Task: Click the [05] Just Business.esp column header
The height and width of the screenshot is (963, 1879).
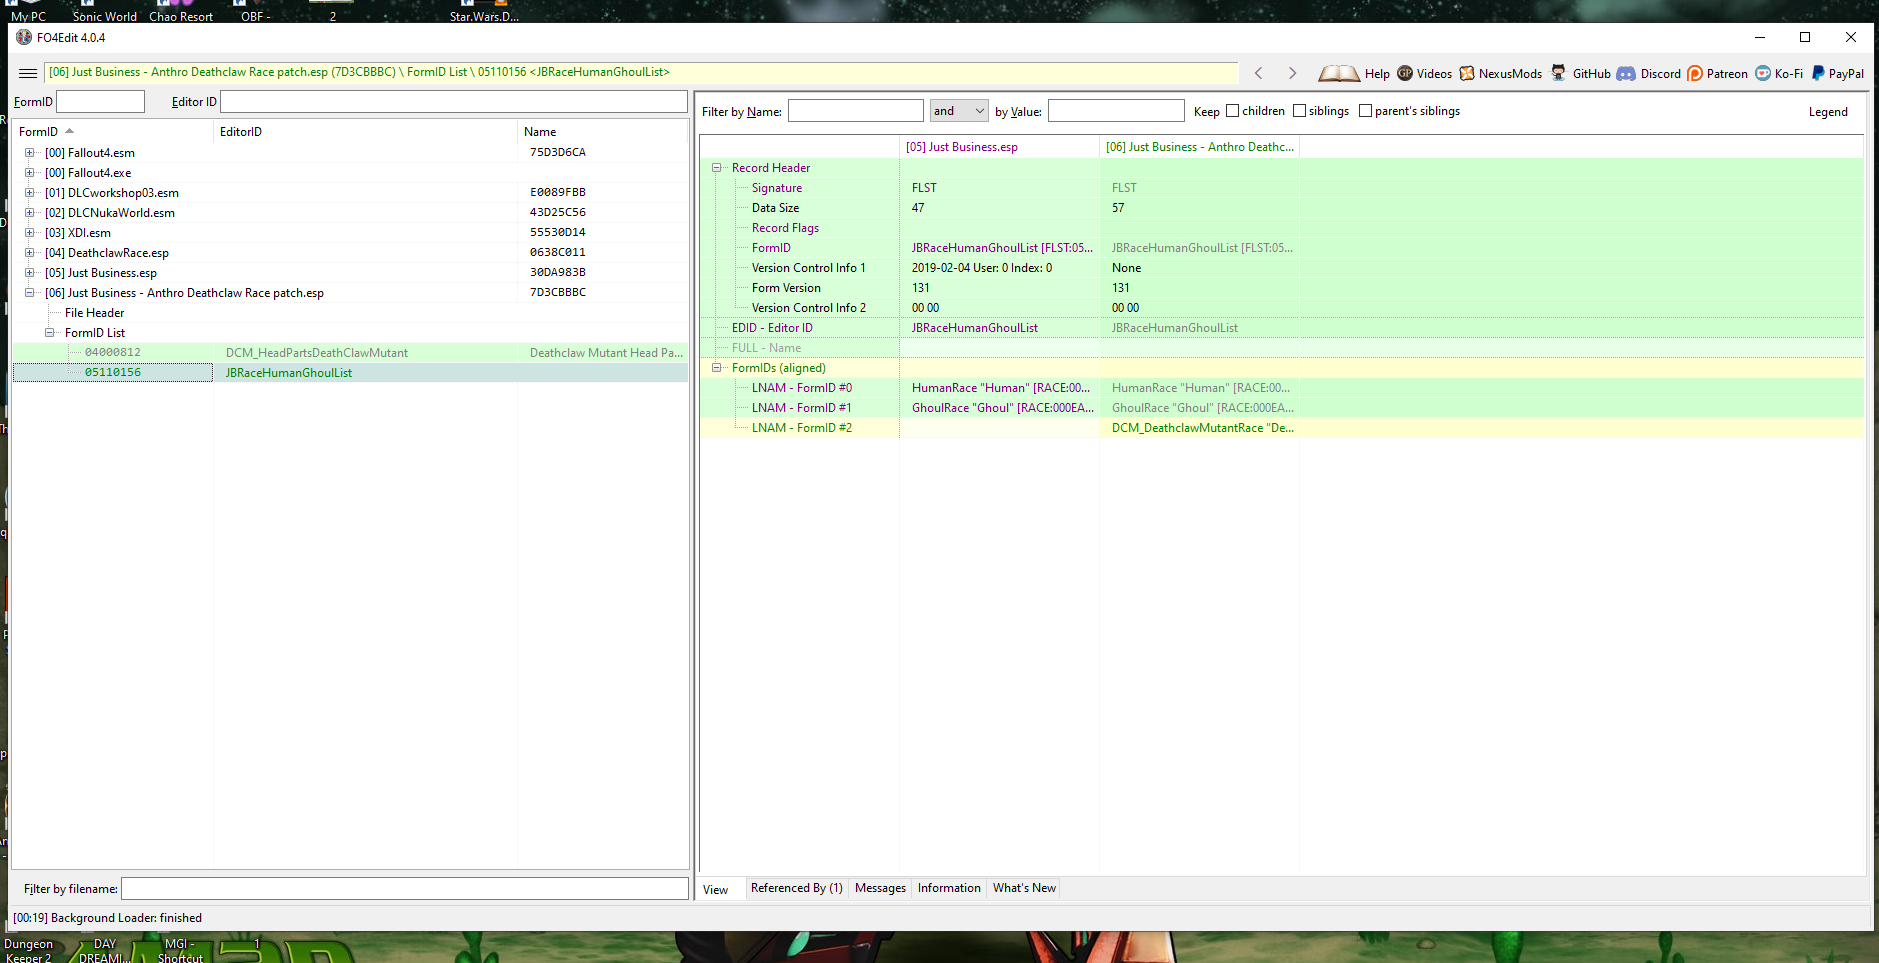Action: pos(1000,147)
